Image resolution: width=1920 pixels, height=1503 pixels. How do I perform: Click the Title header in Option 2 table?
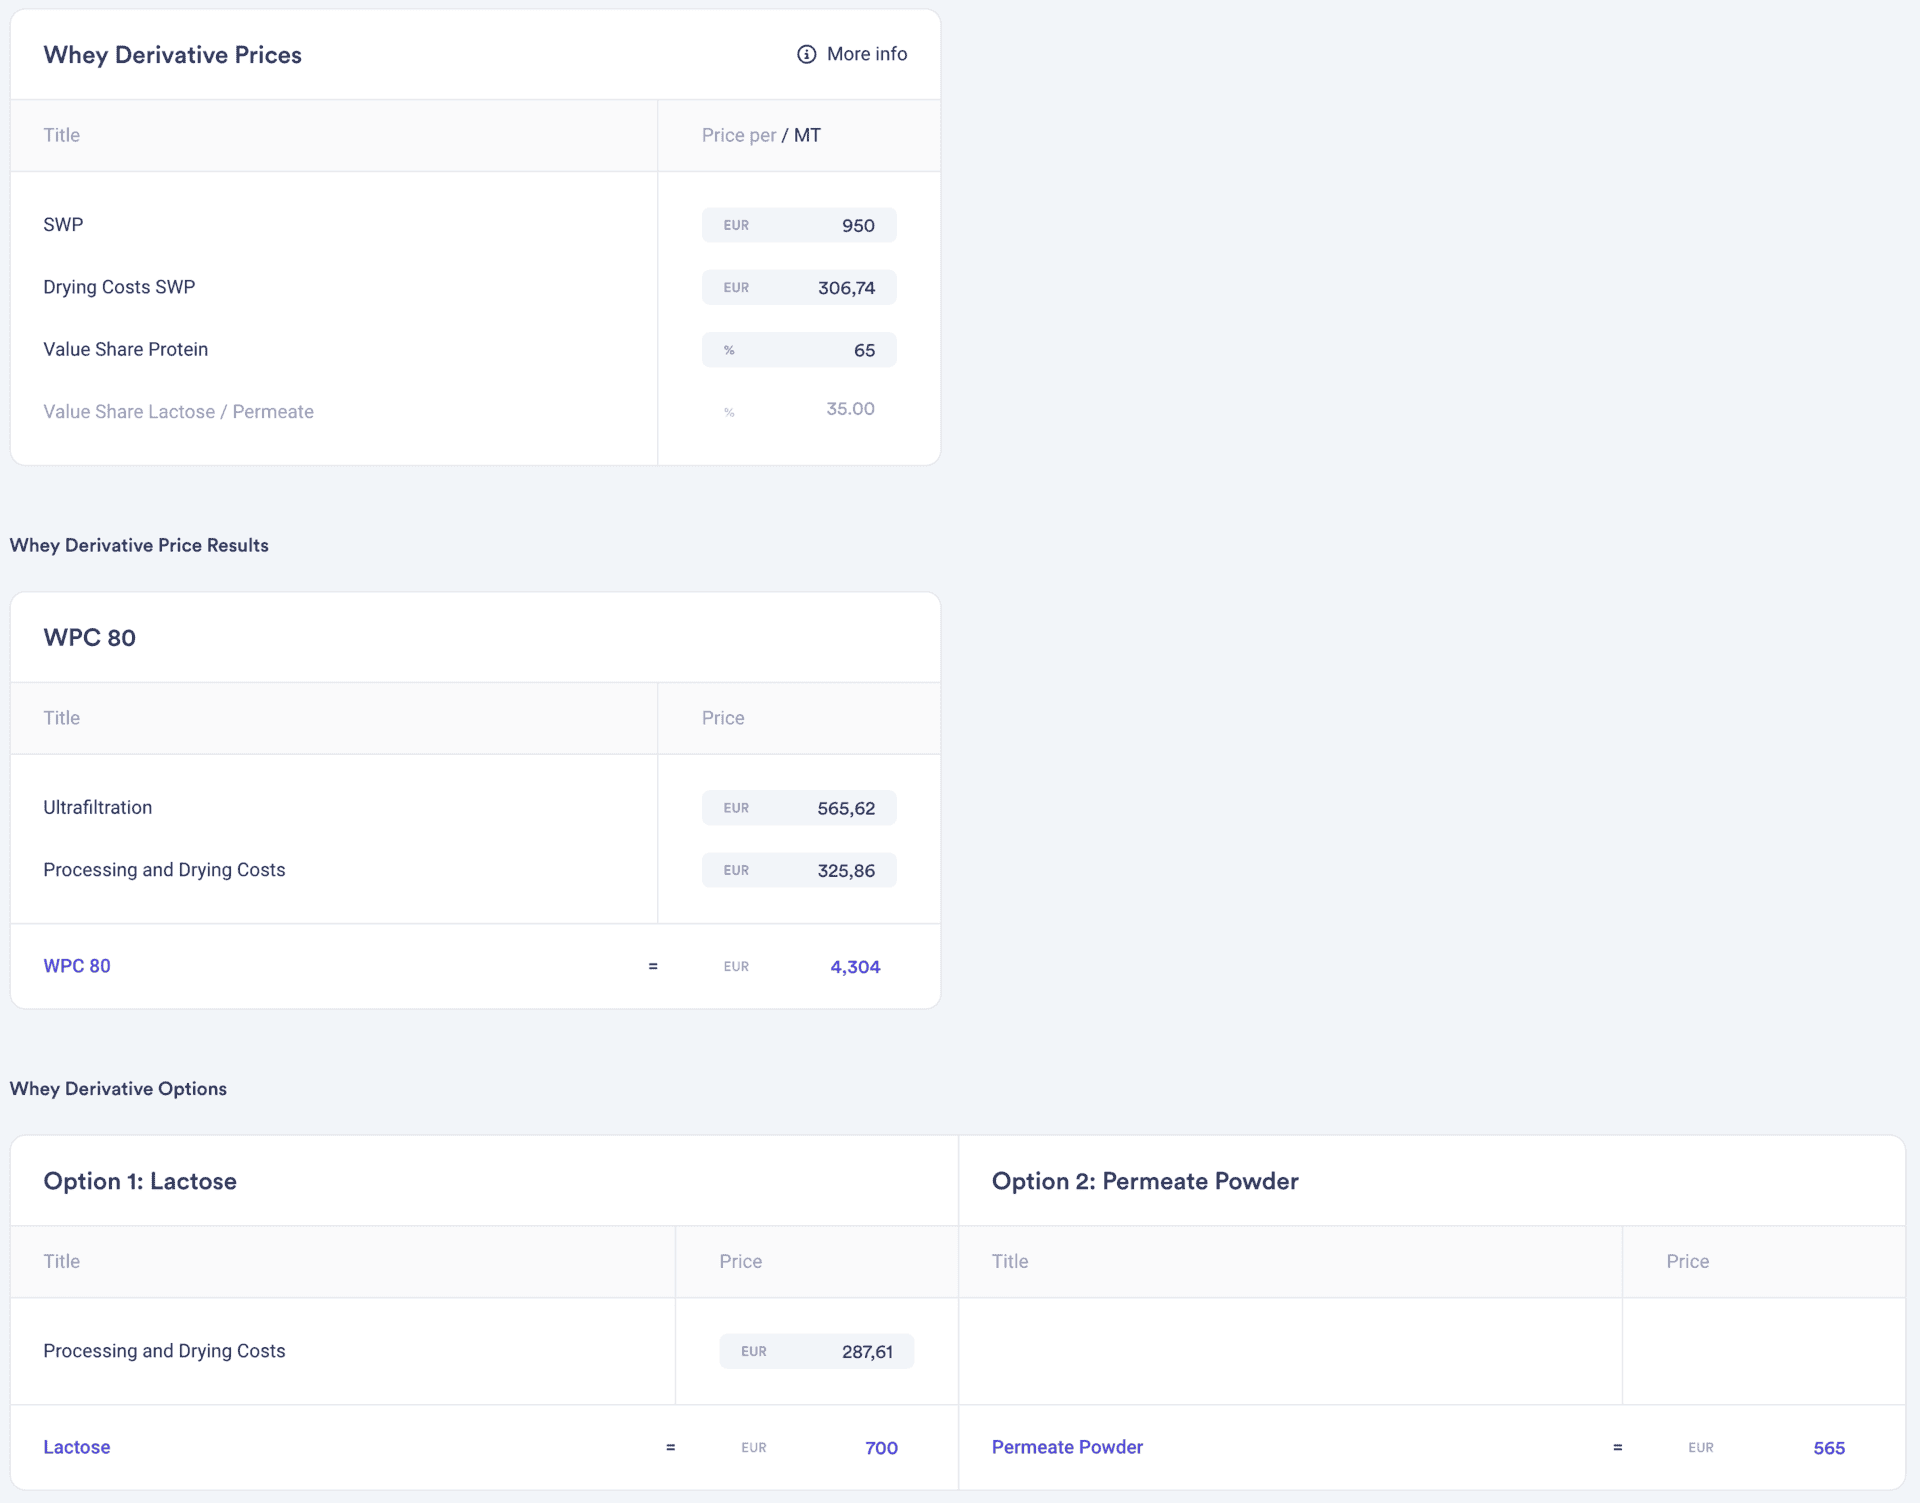[x=1010, y=1262]
